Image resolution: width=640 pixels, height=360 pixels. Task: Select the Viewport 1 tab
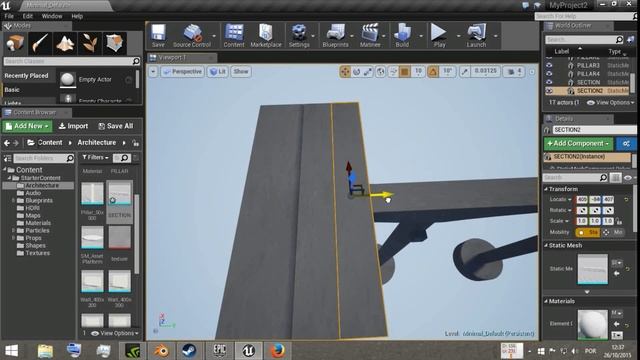(x=182, y=58)
